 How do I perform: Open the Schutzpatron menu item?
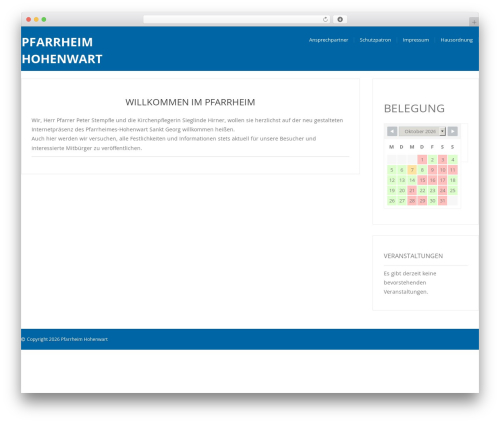375,40
